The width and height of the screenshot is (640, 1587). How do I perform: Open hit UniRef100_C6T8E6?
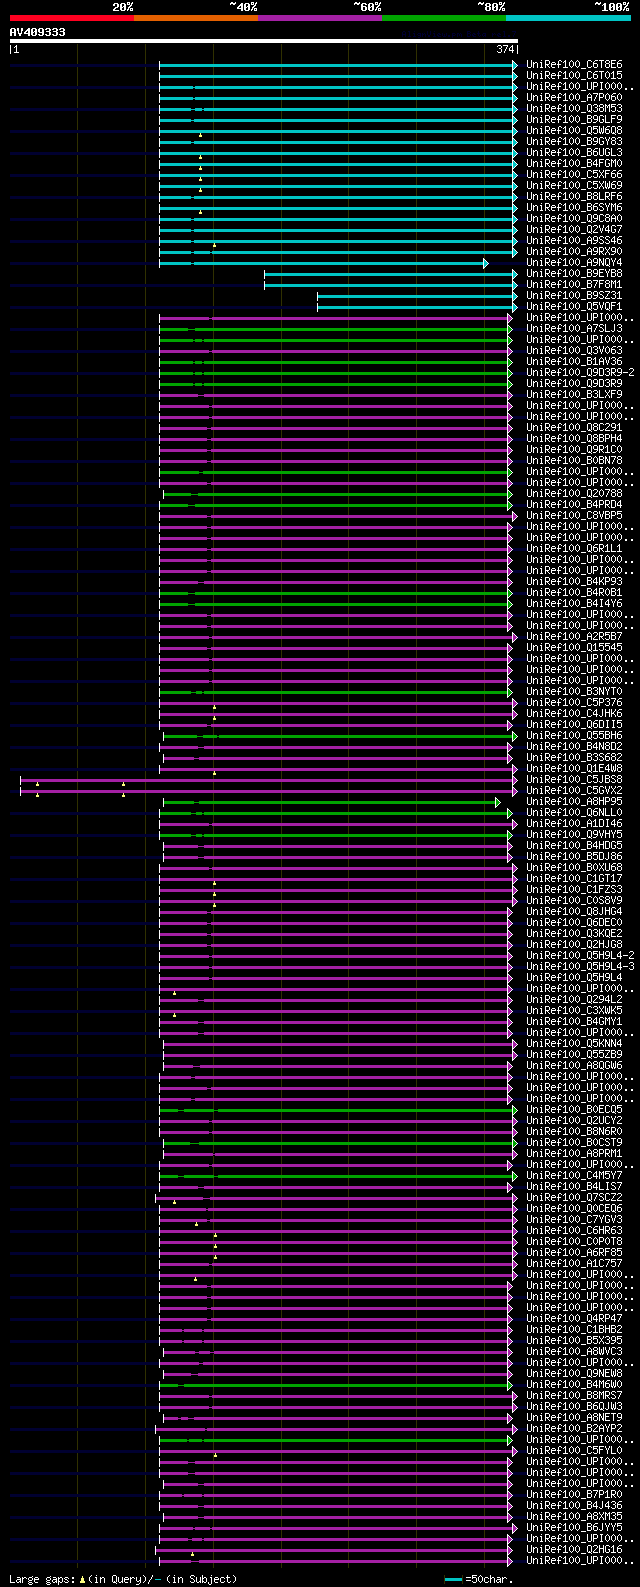[x=574, y=65]
